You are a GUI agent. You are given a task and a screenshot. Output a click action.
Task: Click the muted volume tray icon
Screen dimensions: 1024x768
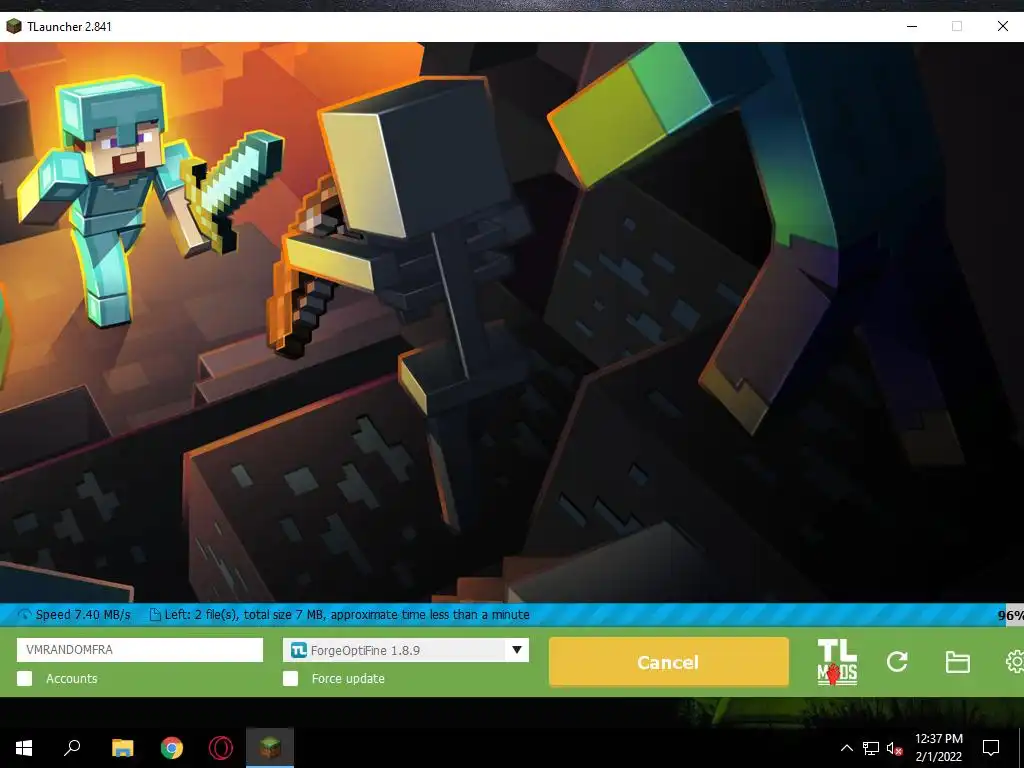coord(894,748)
